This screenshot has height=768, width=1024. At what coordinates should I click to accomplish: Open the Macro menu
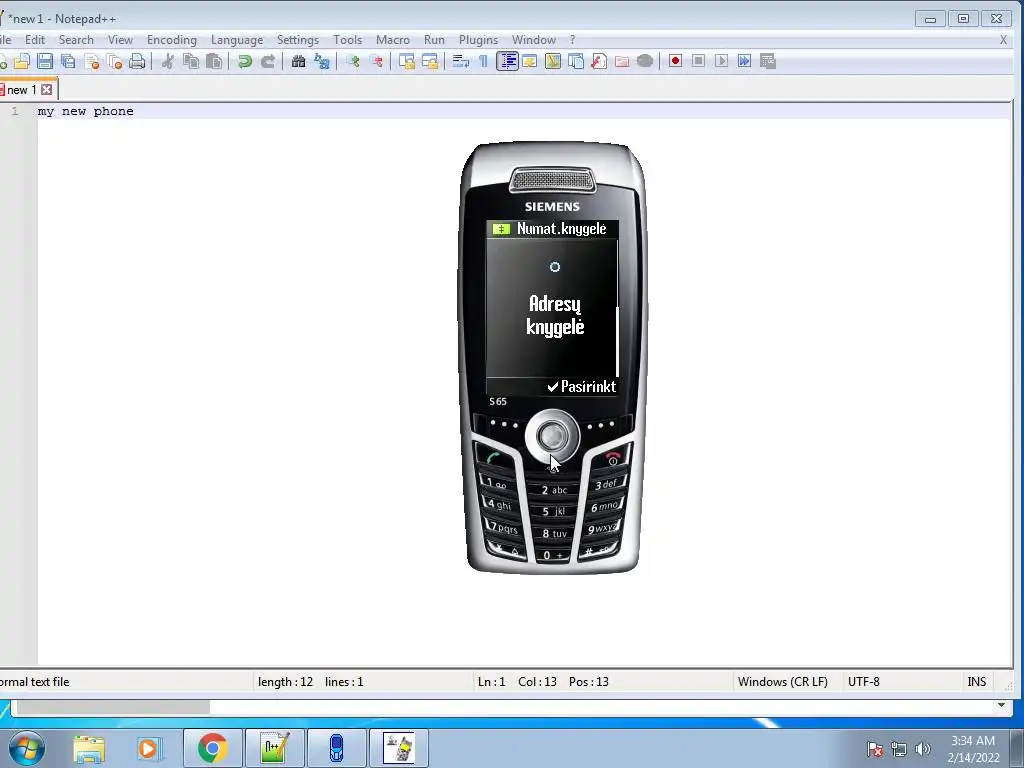coord(392,40)
